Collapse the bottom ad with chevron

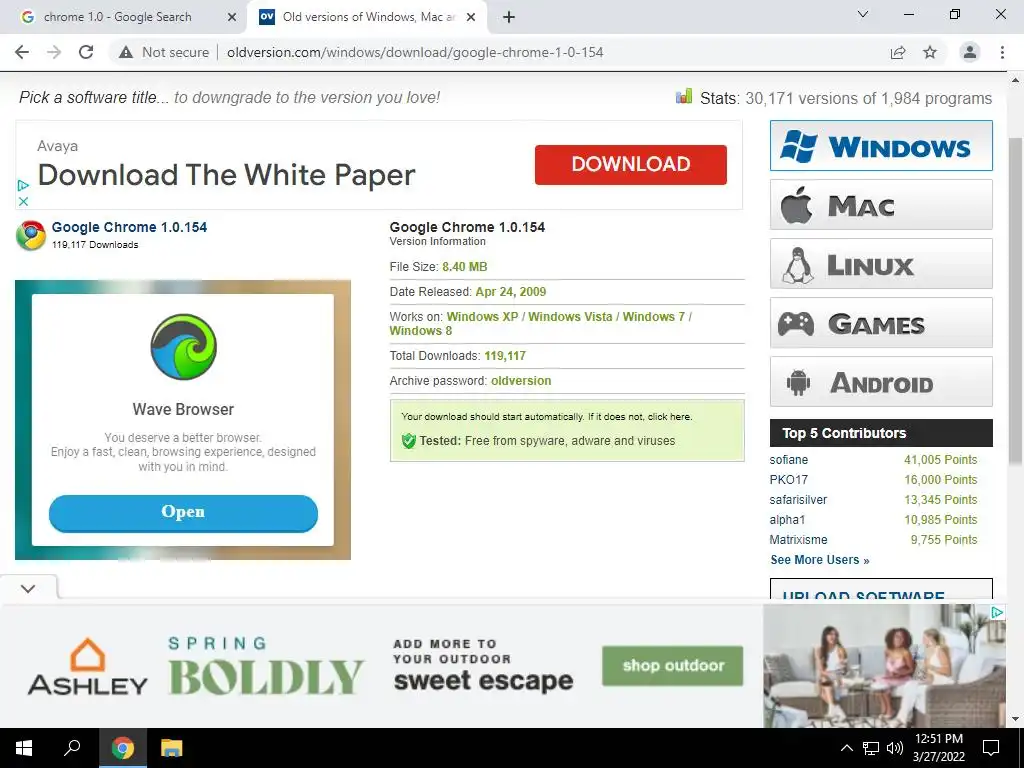pos(28,588)
